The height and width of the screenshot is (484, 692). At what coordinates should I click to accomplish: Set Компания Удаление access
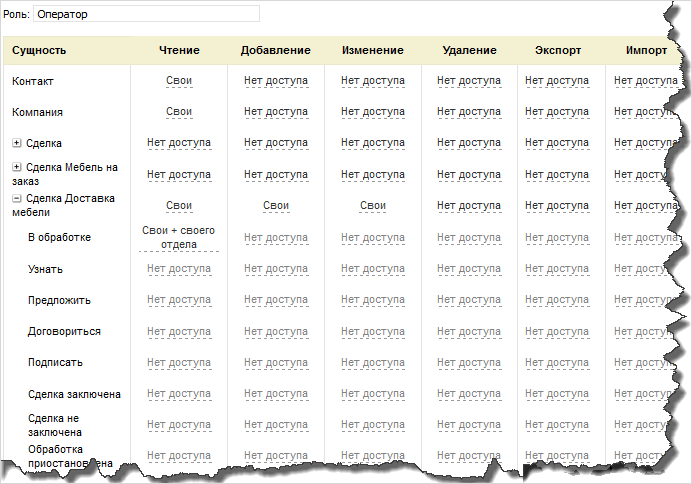pos(469,112)
